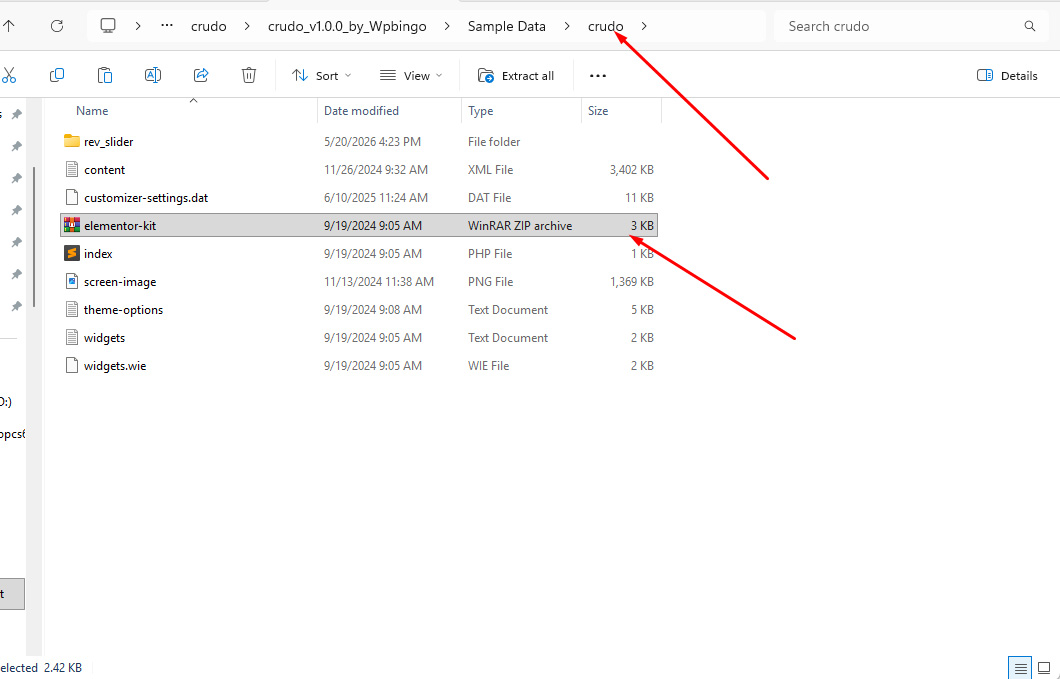Viewport: 1060px width, 679px height.
Task: Sort by Date modified column header
Action: (x=361, y=111)
